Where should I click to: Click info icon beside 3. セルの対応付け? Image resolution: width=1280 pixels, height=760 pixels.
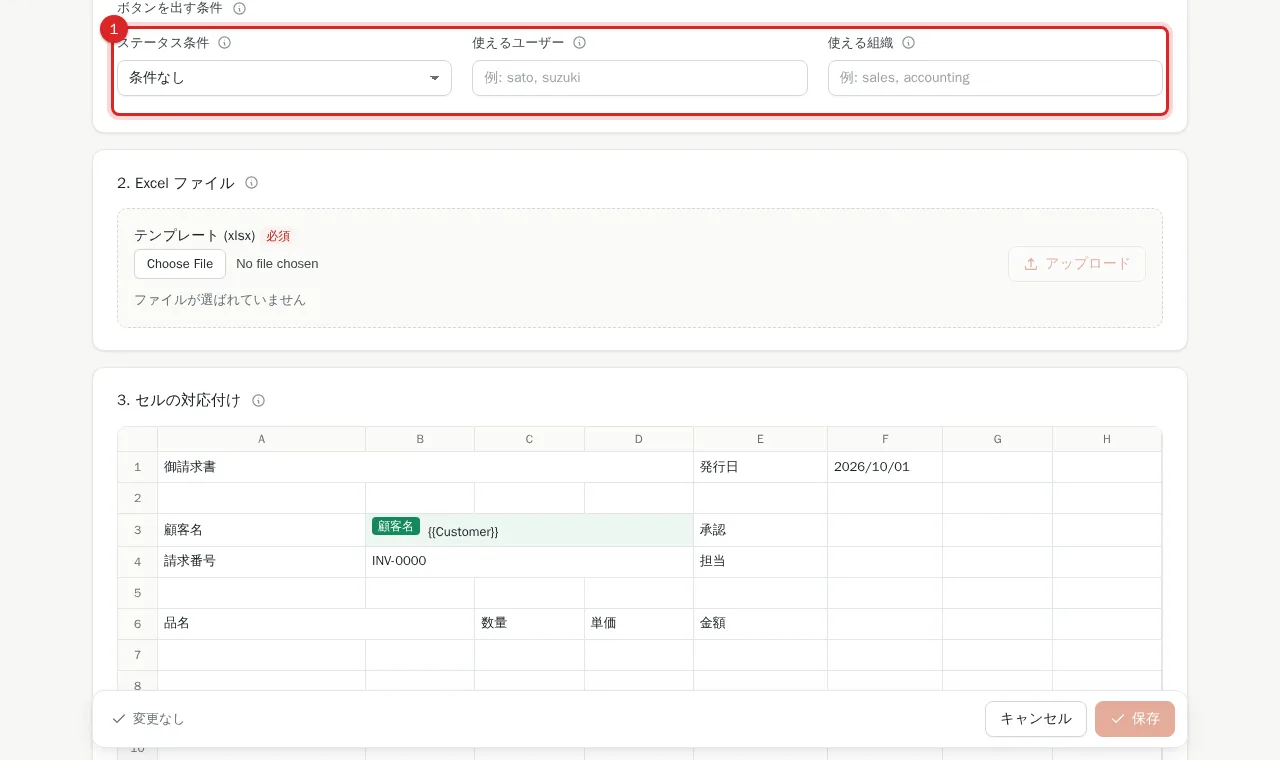click(259, 400)
